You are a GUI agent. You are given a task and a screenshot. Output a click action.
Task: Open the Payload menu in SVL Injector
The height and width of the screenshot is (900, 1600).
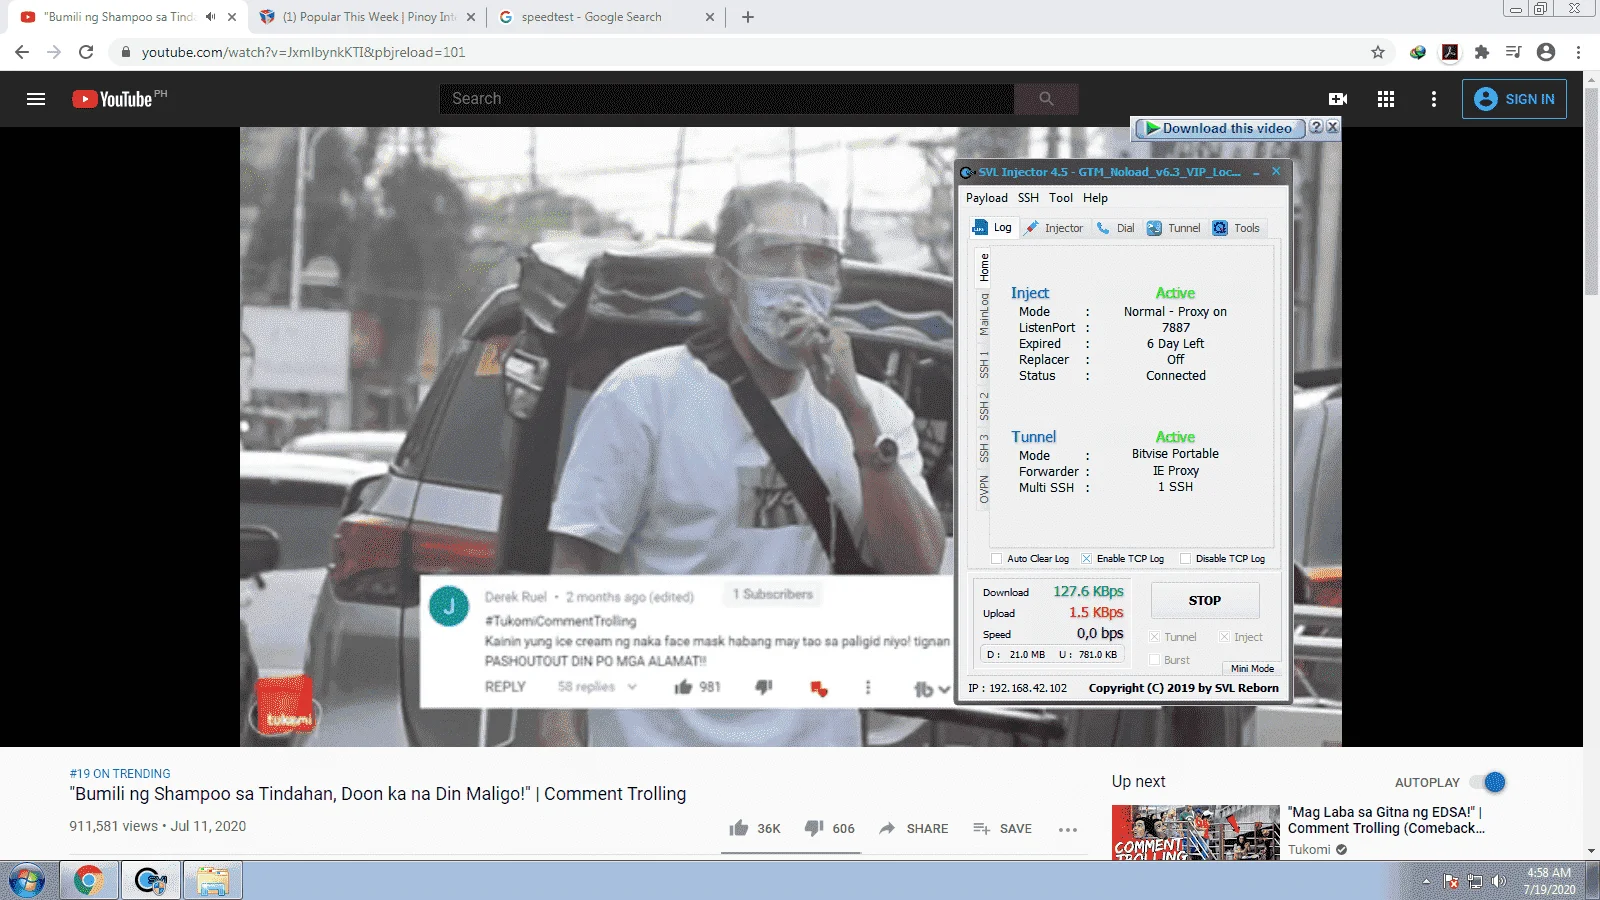pos(987,198)
